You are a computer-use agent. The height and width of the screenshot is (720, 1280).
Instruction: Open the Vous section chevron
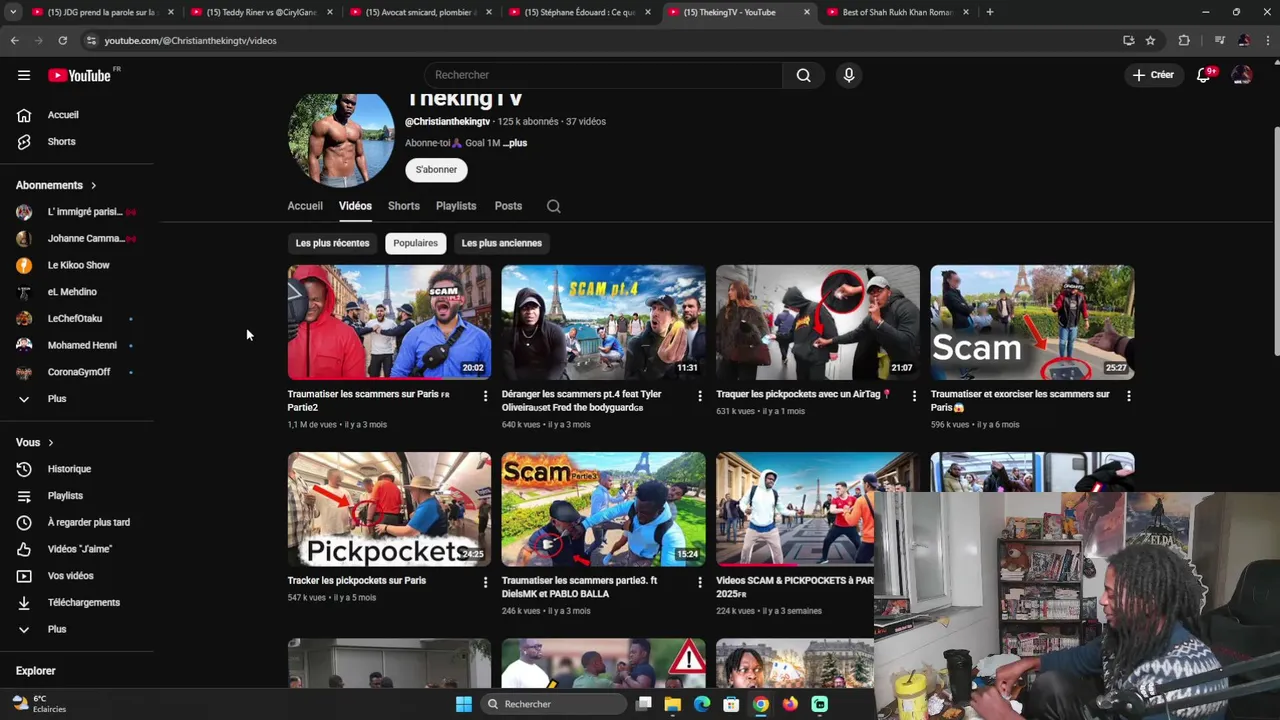[x=51, y=443]
